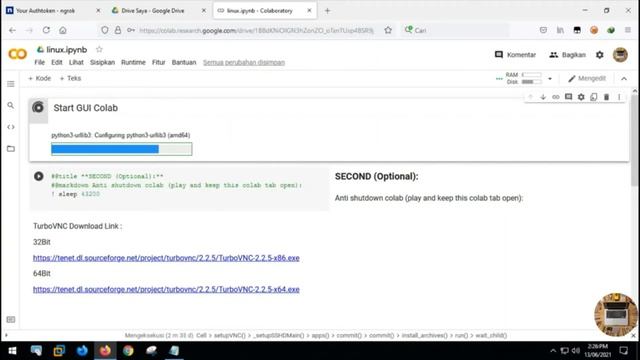Add a new code cell with + Kode
The width and height of the screenshot is (640, 360).
click(40, 78)
